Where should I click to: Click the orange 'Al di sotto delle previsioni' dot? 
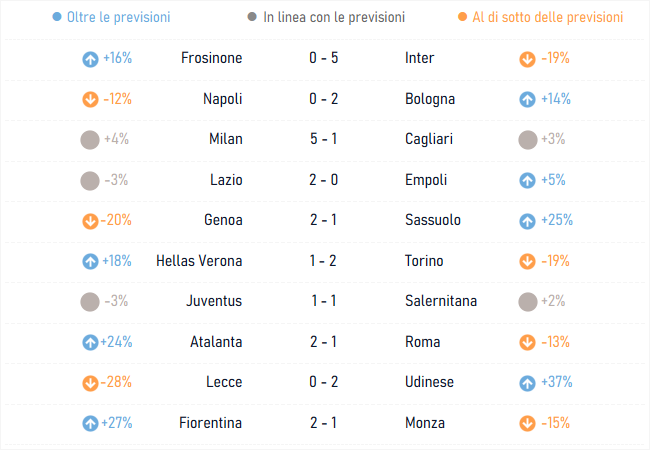462,17
